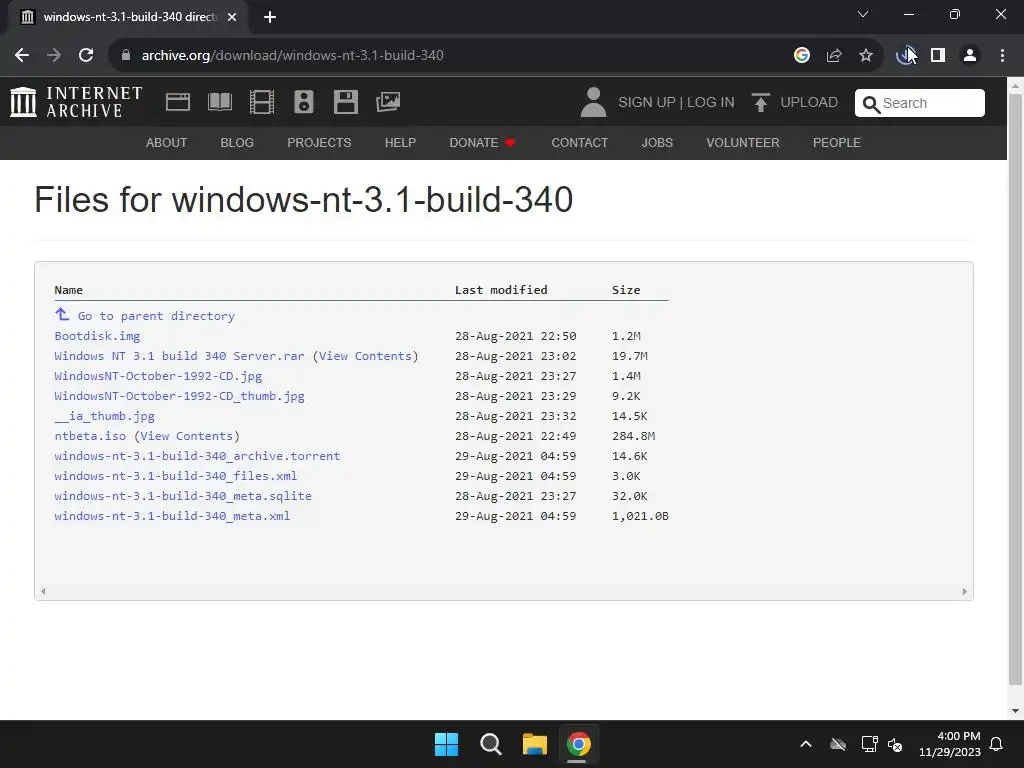Go back with the browser back arrow
The image size is (1024, 768).
point(22,56)
